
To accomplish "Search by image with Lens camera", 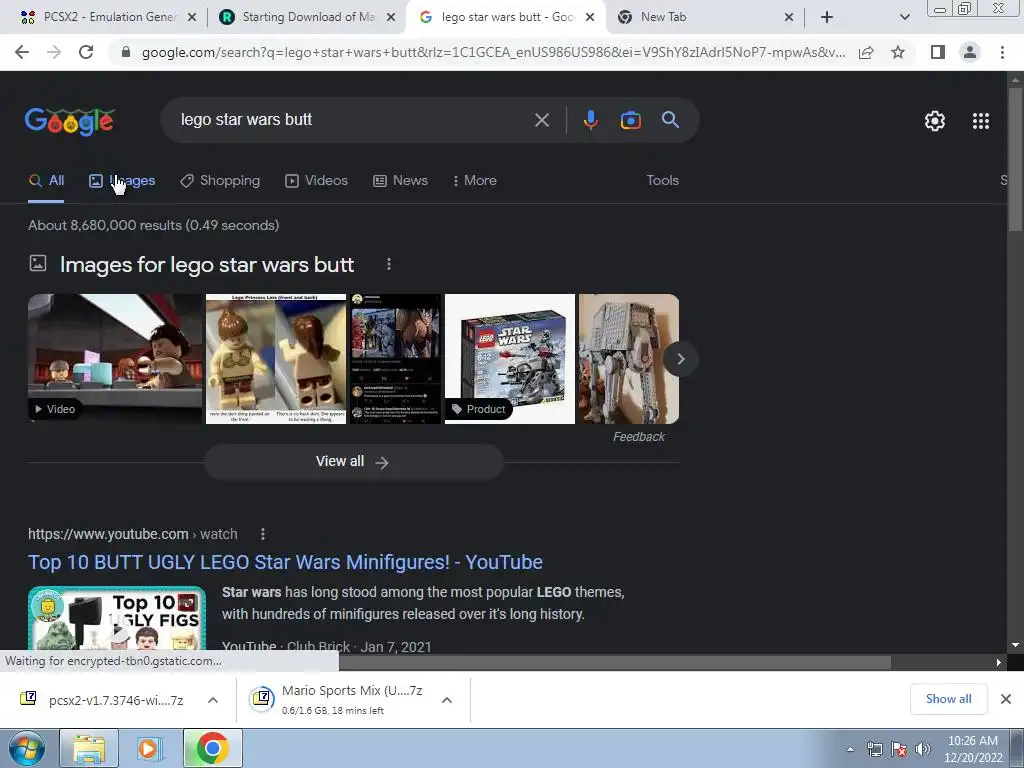I will 630,120.
